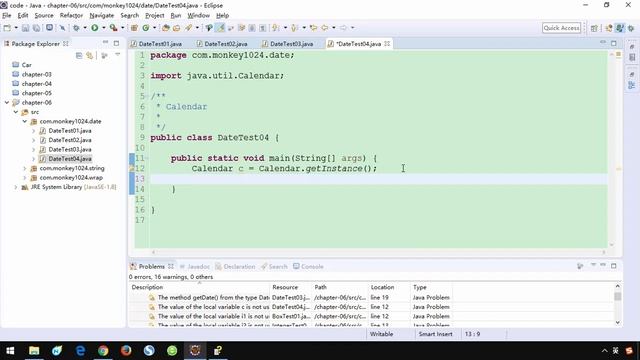Open the New Java Class dropdown arrow
Viewport: 640px width, 360px height.
pos(154,28)
